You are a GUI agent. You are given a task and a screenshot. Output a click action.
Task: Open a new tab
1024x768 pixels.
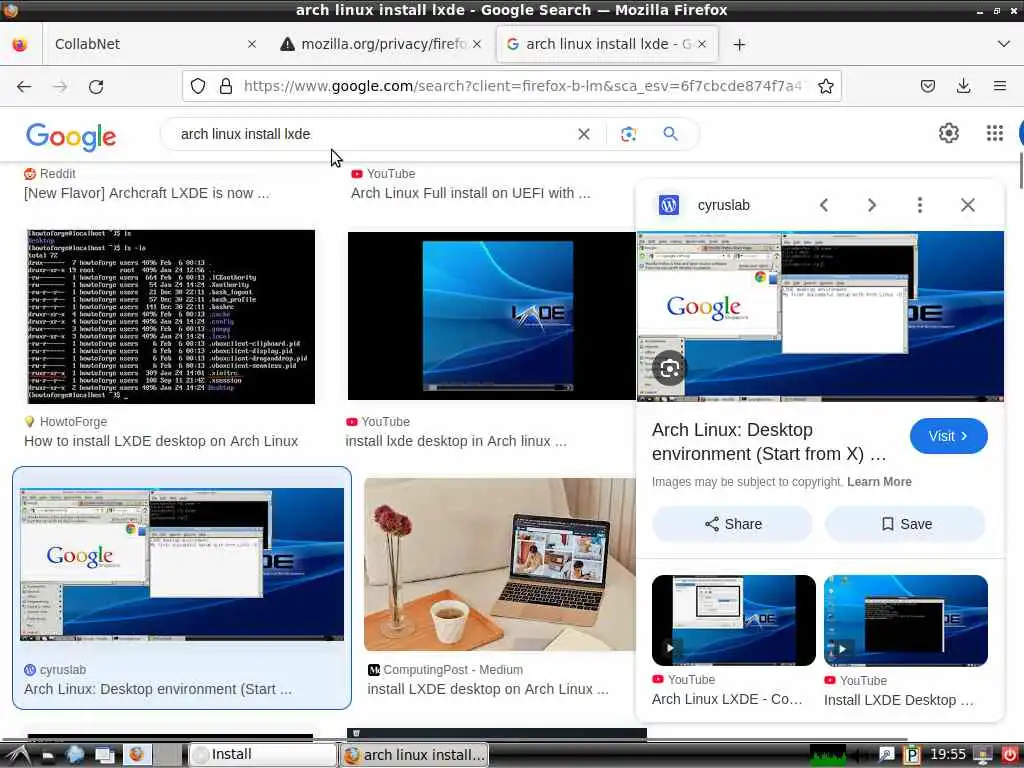click(739, 44)
